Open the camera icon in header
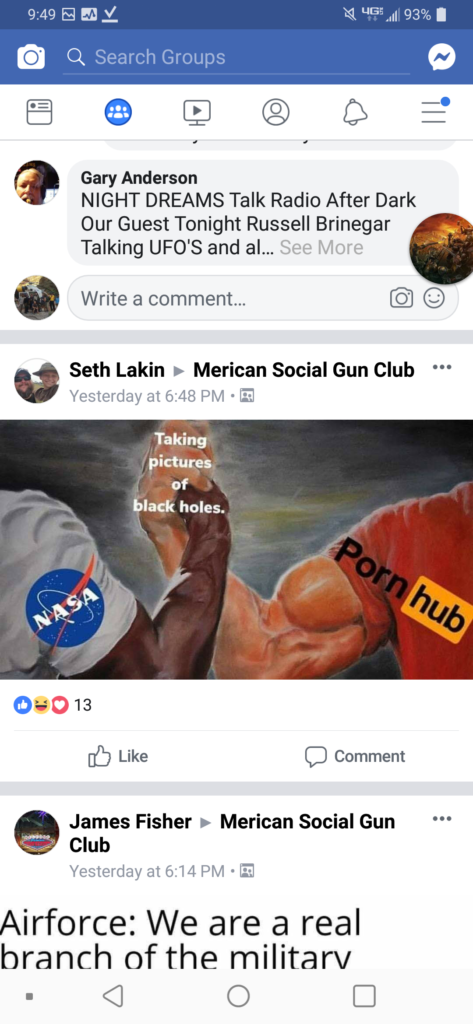This screenshot has width=473, height=1024. tap(31, 57)
